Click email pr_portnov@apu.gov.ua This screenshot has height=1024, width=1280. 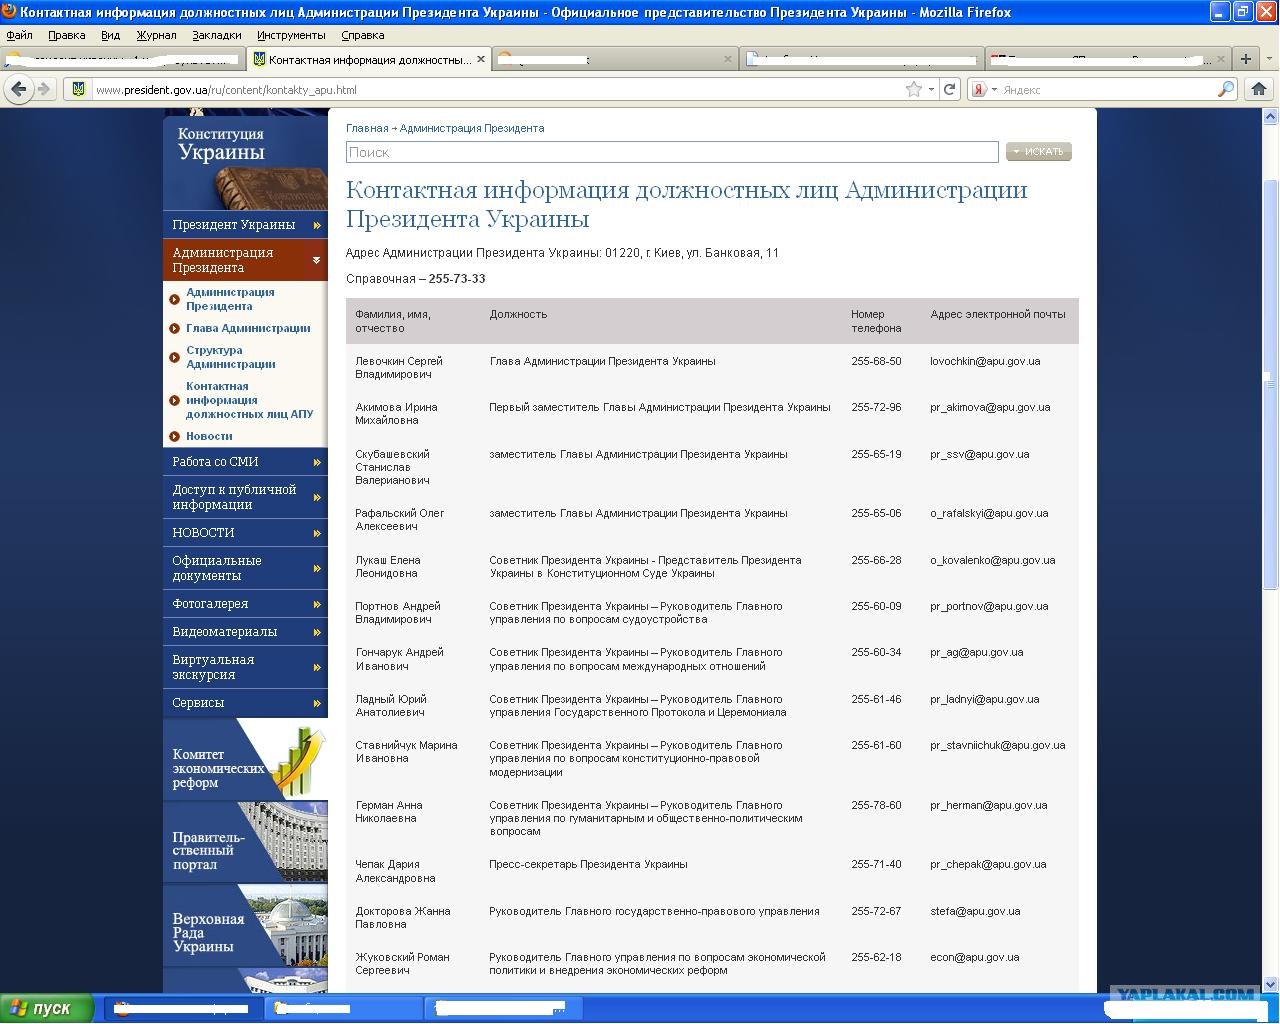click(x=989, y=606)
